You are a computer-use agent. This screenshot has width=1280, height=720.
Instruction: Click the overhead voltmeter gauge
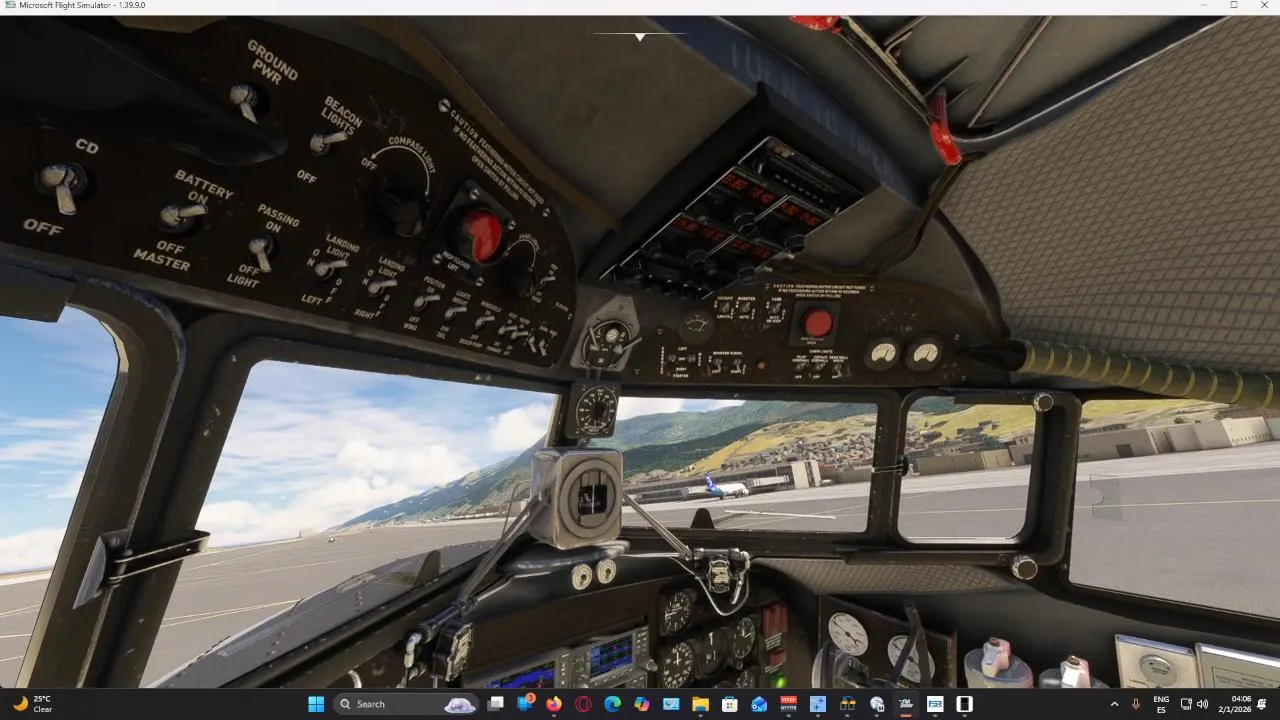click(695, 325)
